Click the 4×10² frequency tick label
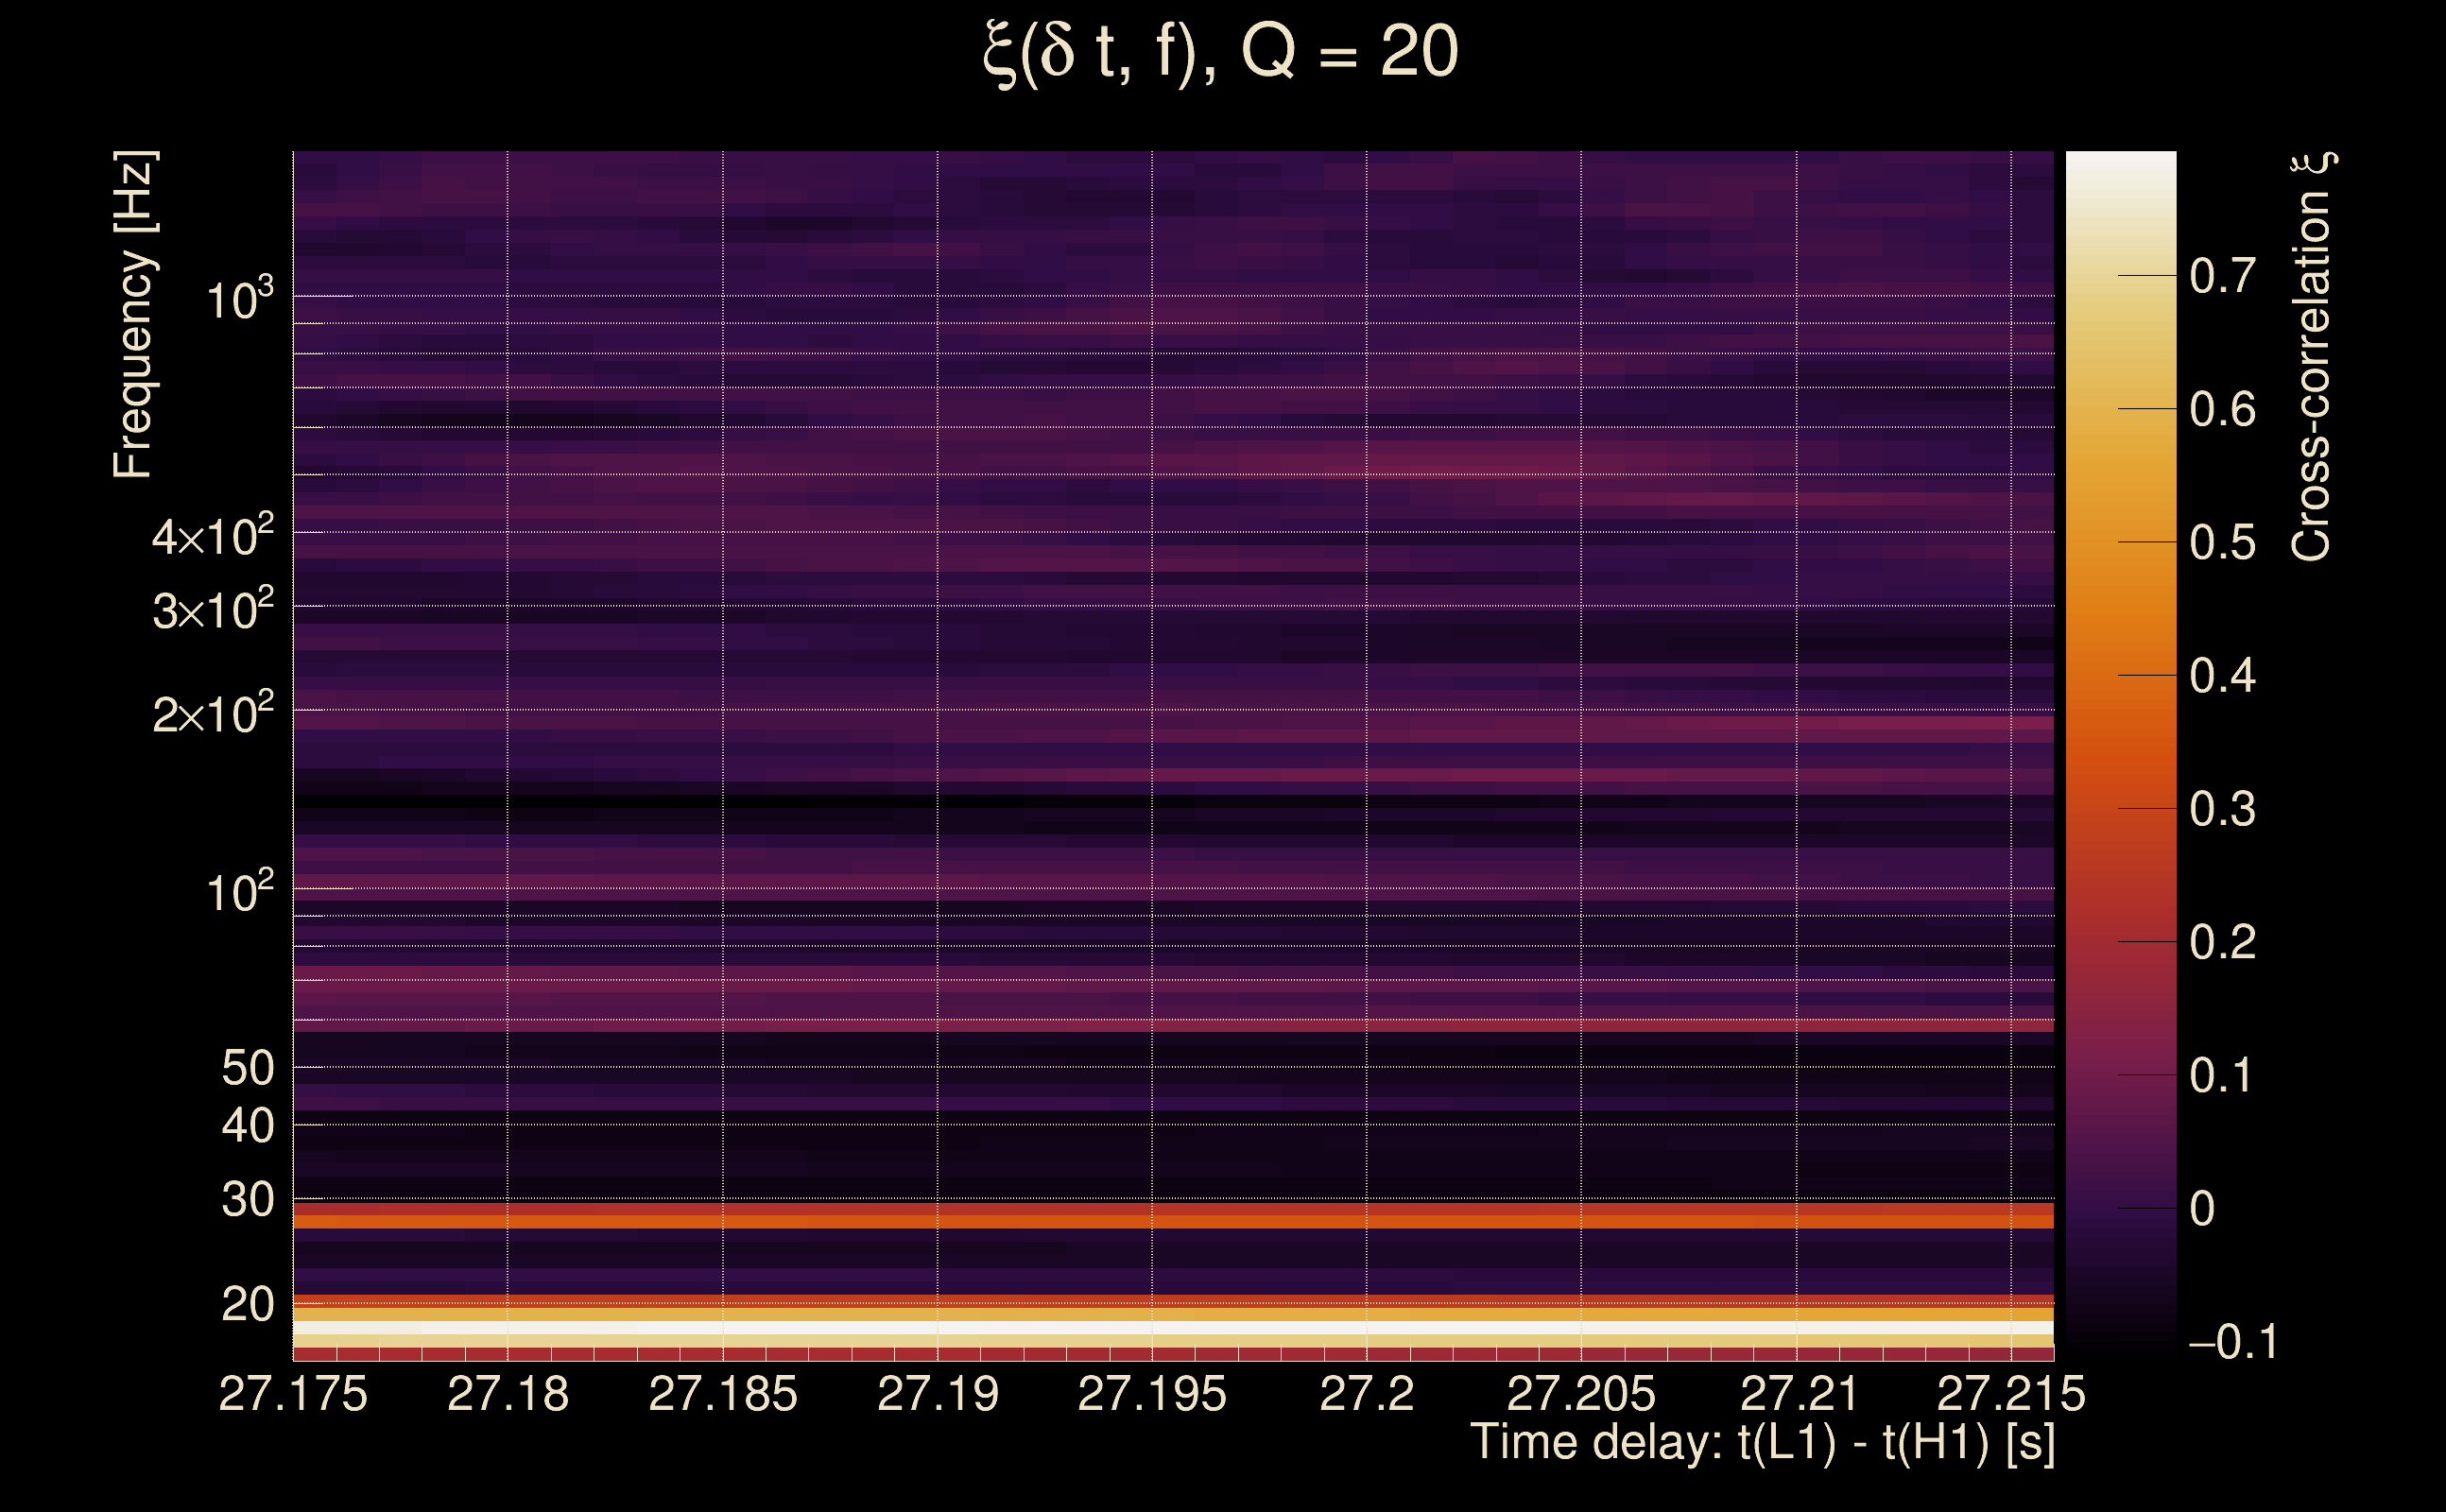The image size is (2446, 1512). pyautogui.click(x=213, y=537)
